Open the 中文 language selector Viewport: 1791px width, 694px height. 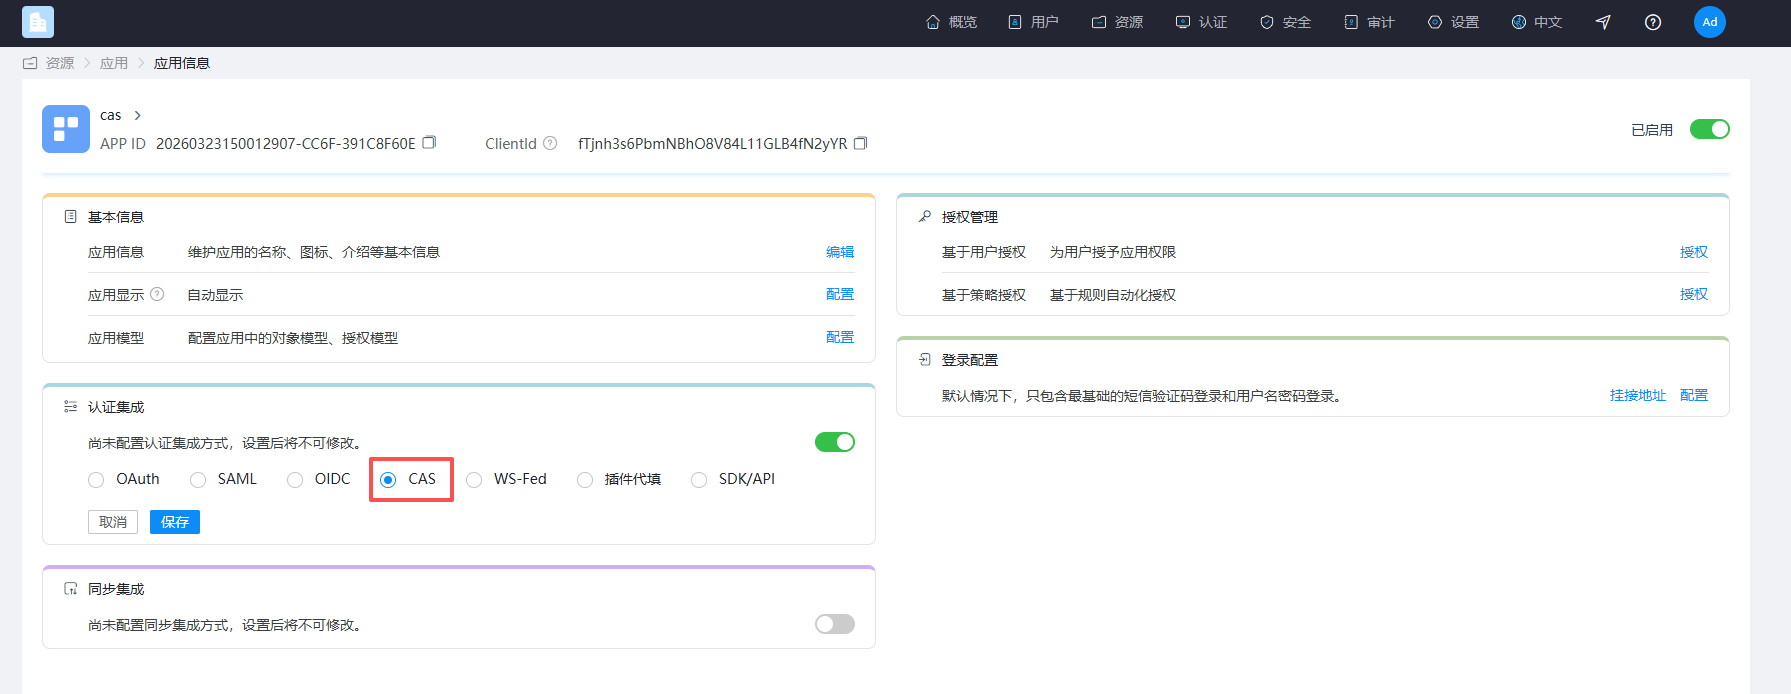pos(1537,22)
